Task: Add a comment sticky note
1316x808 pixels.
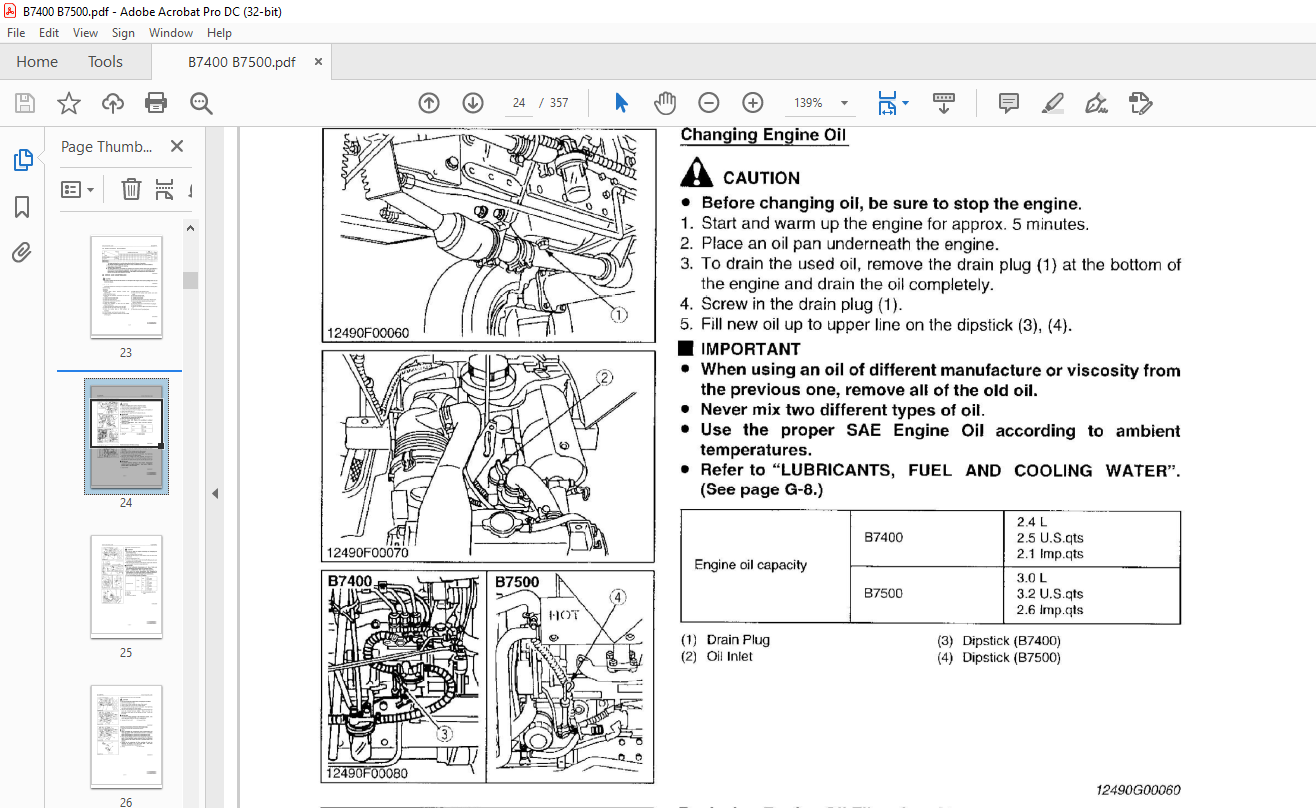Action: (1009, 103)
